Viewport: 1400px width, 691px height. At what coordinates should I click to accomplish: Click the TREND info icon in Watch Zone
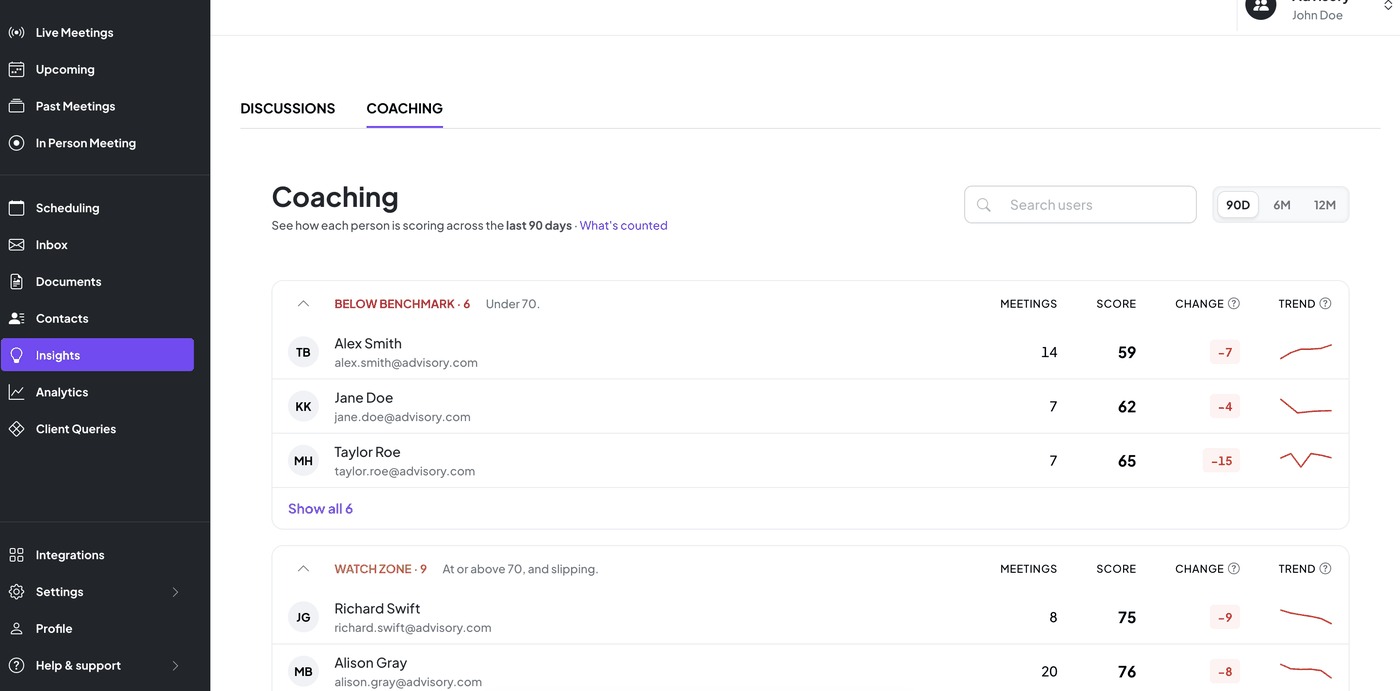[x=1325, y=569]
